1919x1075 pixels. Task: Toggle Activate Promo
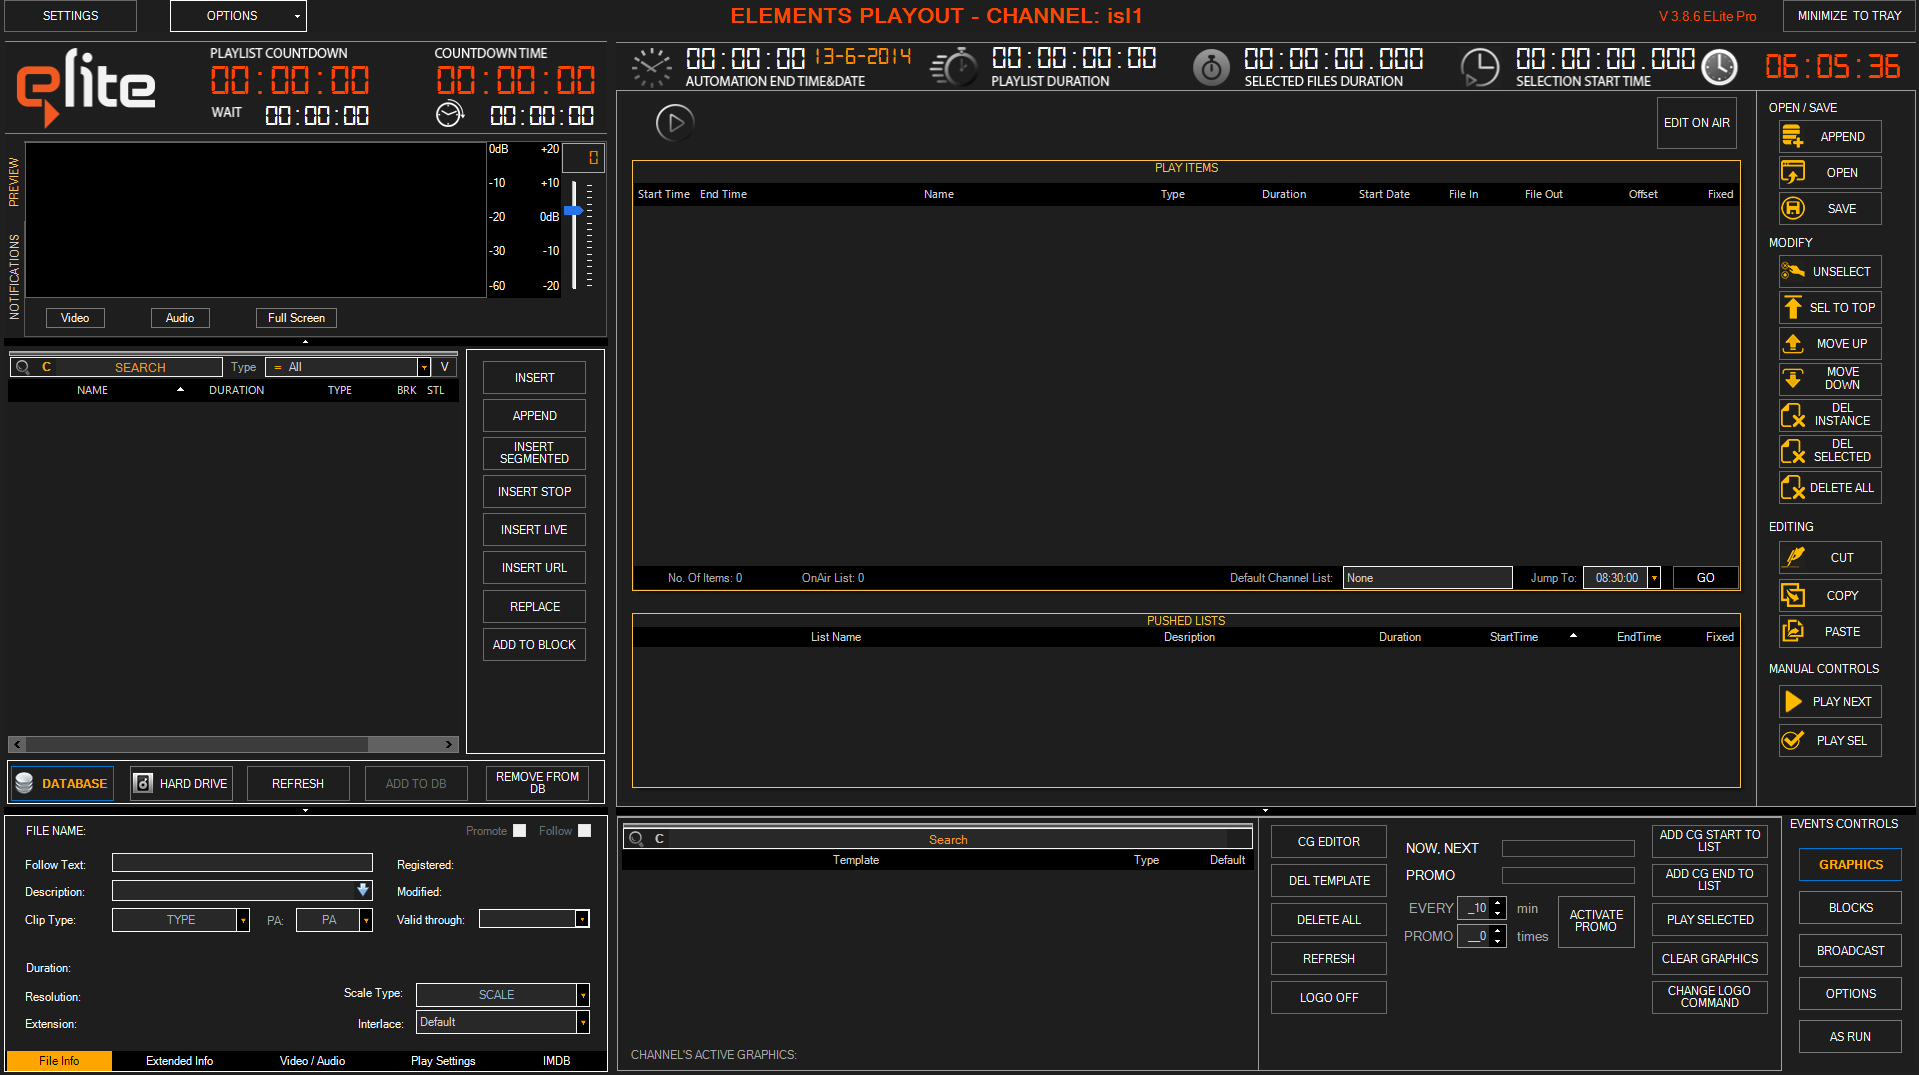pos(1595,921)
